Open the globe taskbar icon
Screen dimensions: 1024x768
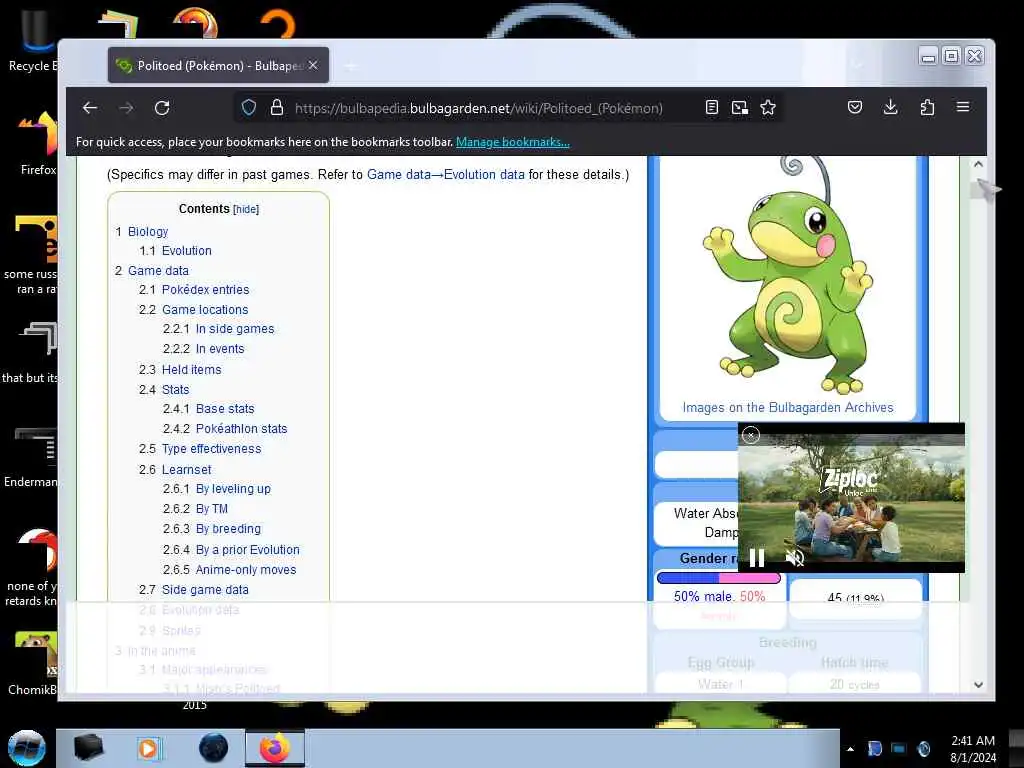coord(214,748)
